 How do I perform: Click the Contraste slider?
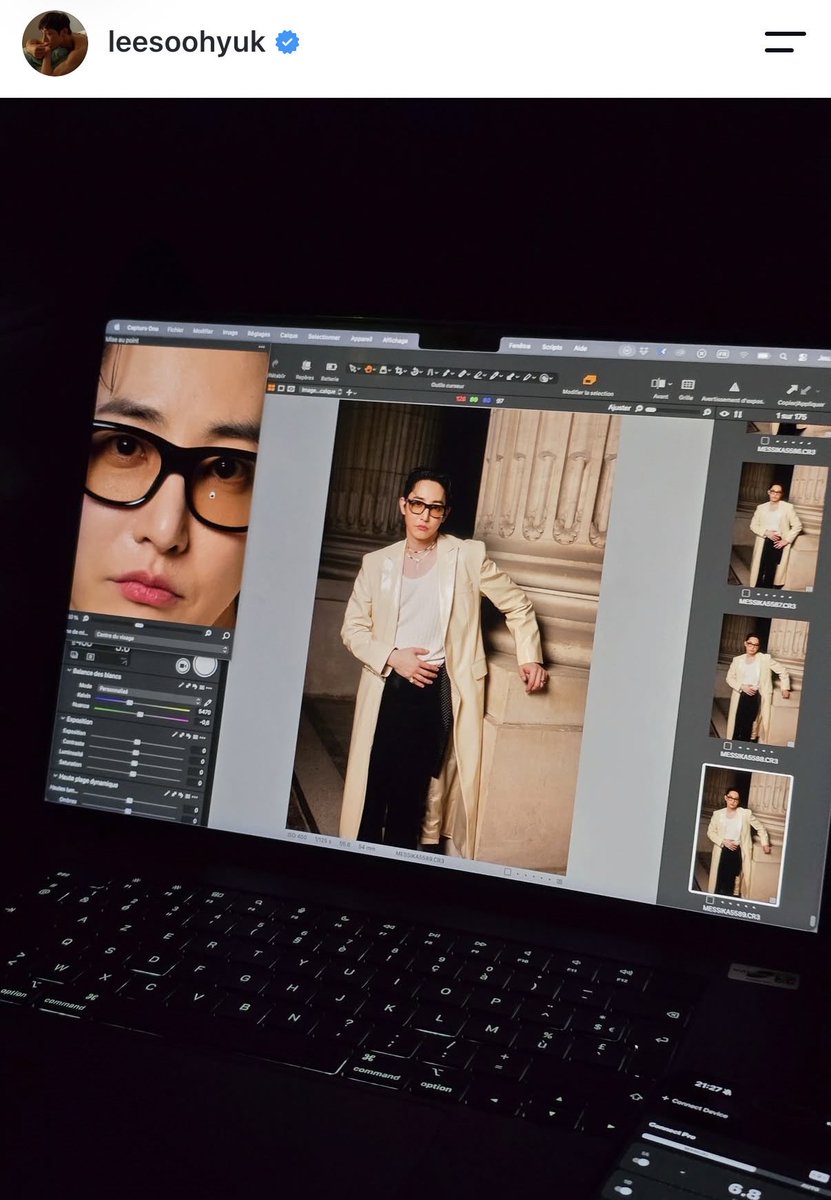click(136, 752)
